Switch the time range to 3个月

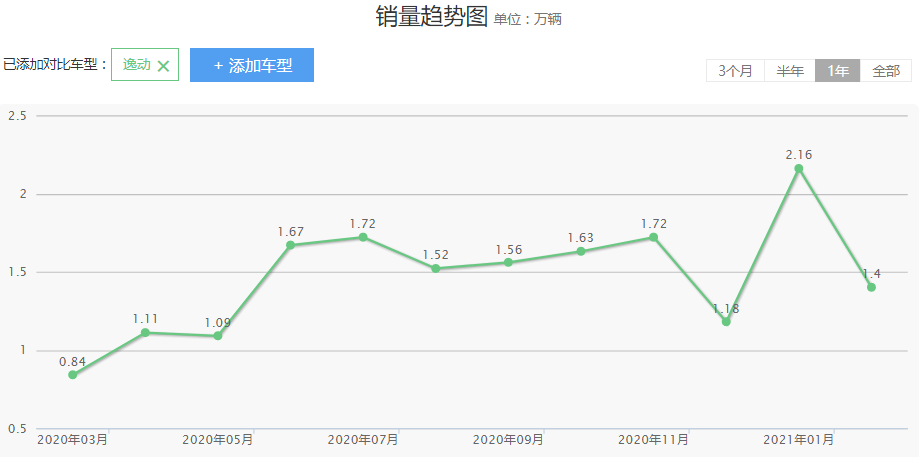coord(735,71)
